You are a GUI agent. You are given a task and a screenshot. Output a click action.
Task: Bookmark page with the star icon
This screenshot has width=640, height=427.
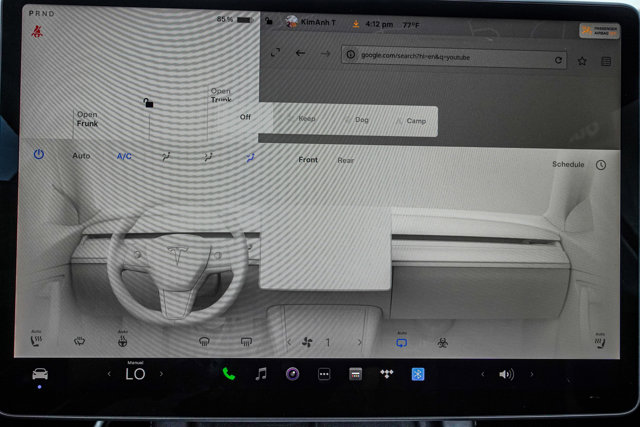(x=582, y=61)
